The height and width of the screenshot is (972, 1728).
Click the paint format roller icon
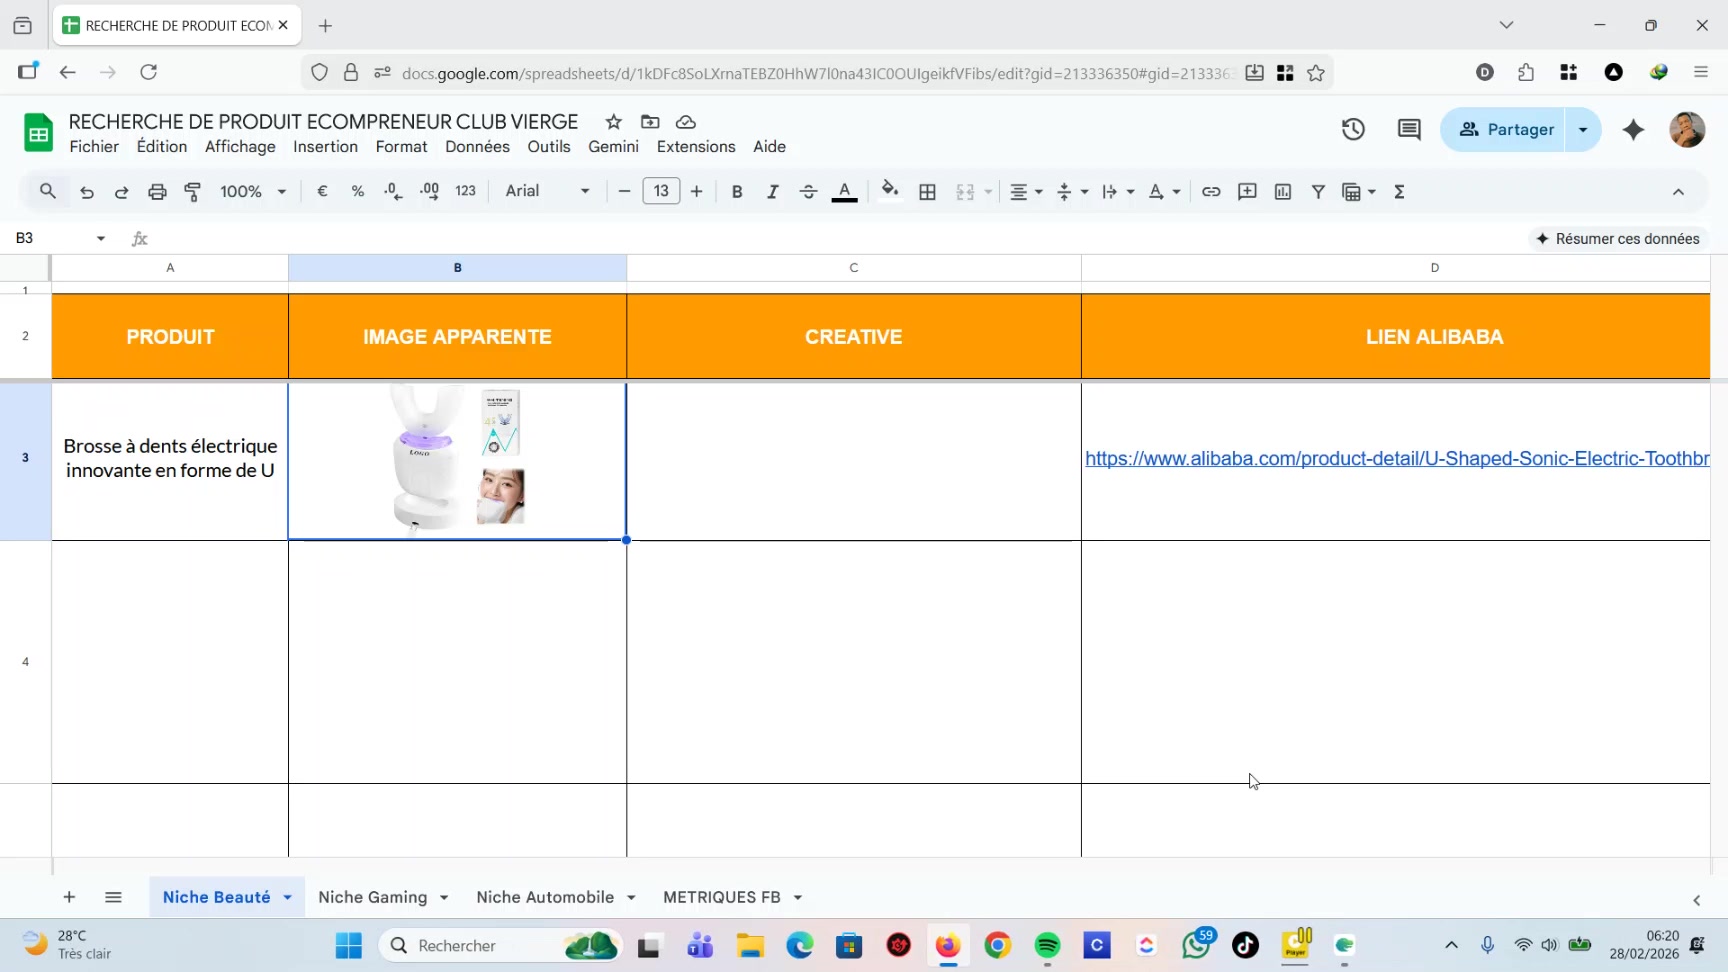coord(193,192)
